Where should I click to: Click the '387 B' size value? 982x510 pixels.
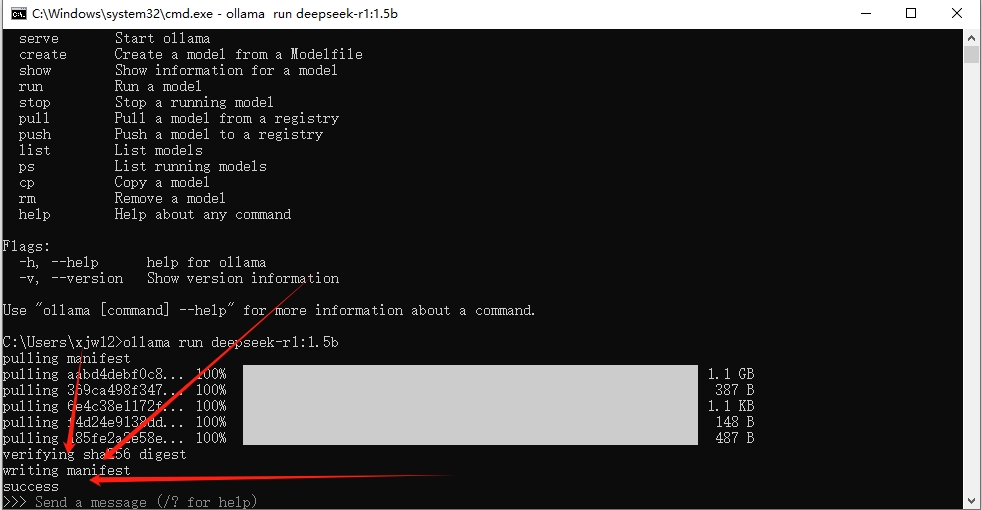pos(735,390)
